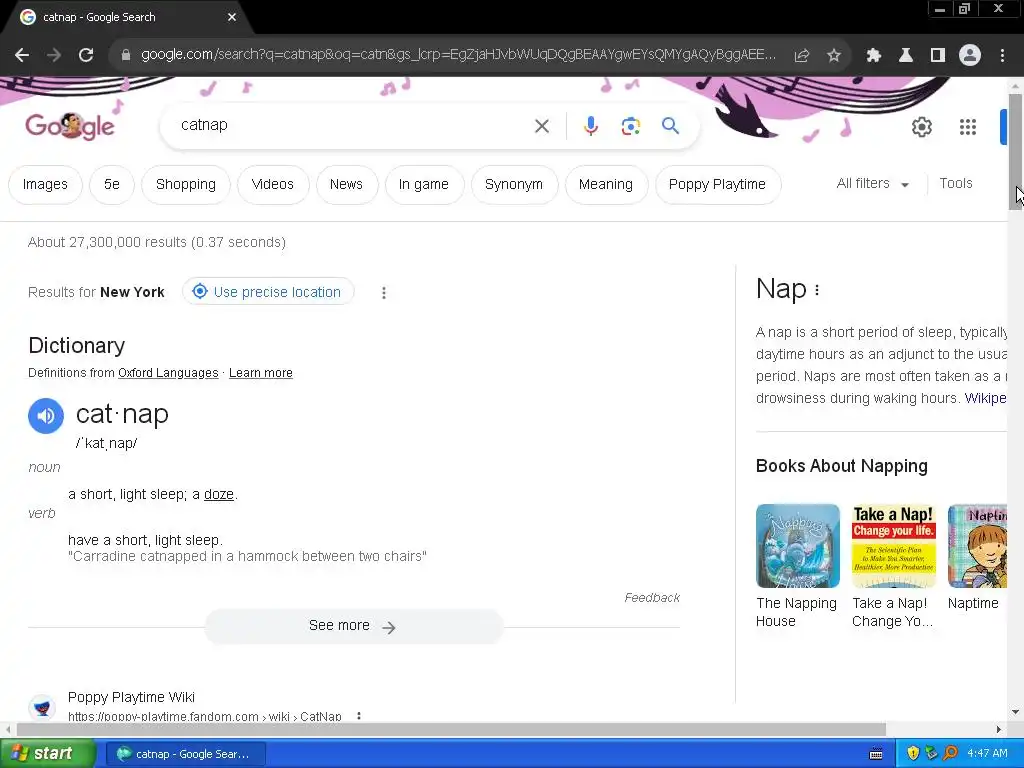Open Chrome Labs flask icon

tap(906, 56)
